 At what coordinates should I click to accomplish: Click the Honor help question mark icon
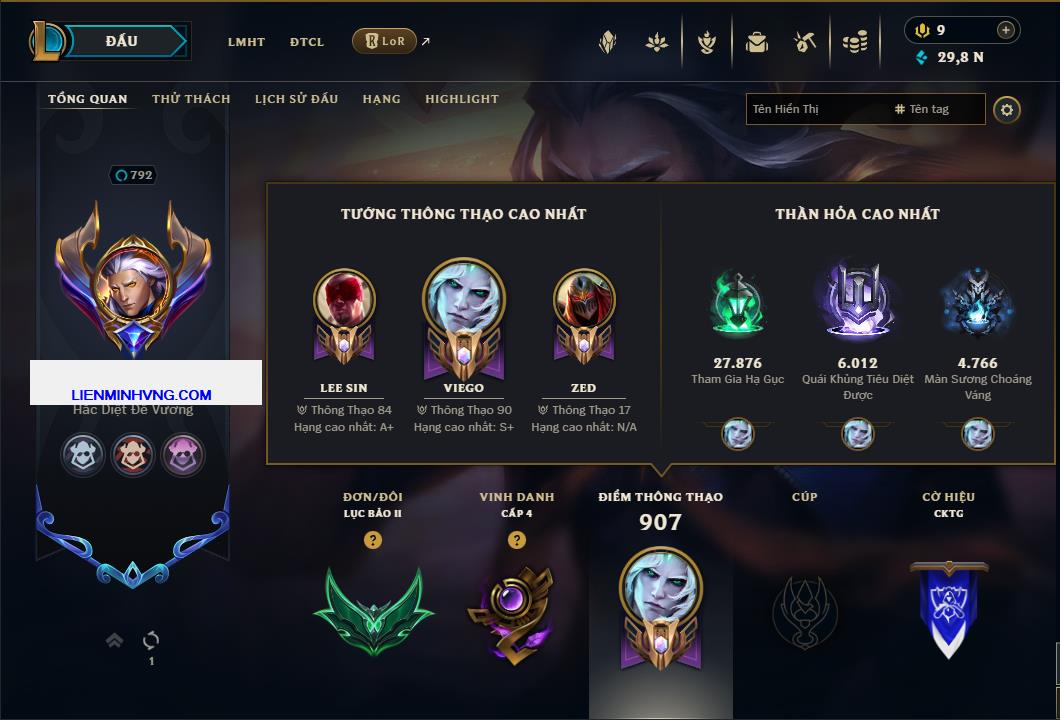pos(516,539)
